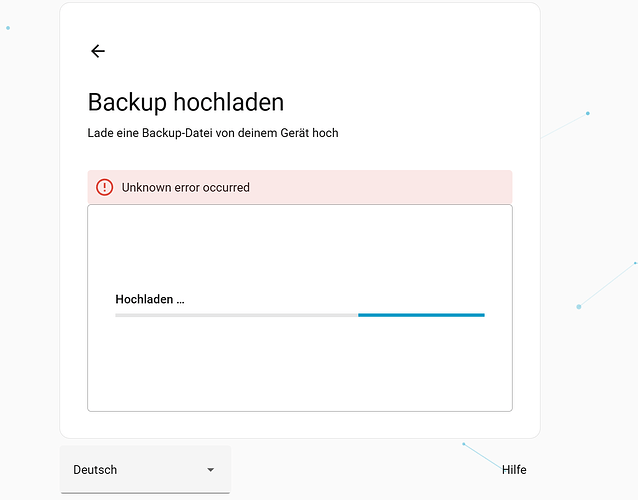
Task: Click empty space inside the upload box
Action: pos(300,245)
